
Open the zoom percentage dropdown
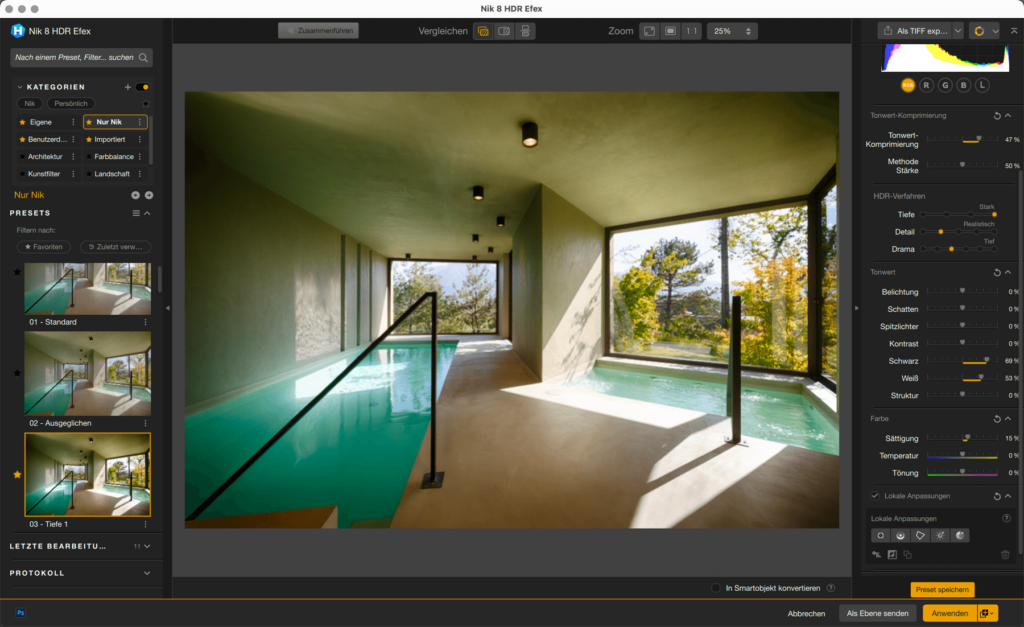pyautogui.click(x=732, y=31)
